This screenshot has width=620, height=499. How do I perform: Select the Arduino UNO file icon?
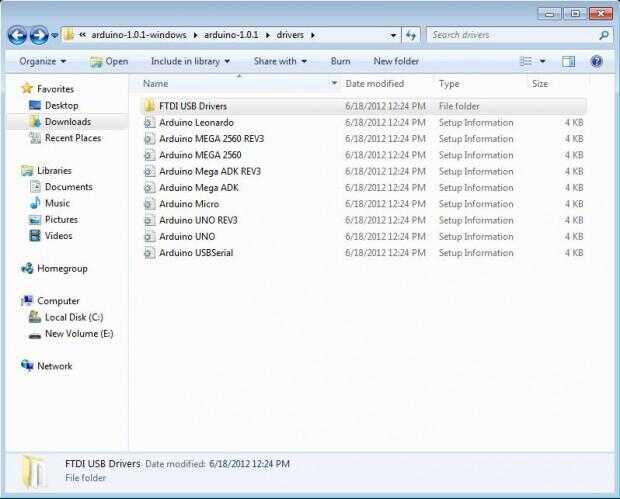point(149,236)
